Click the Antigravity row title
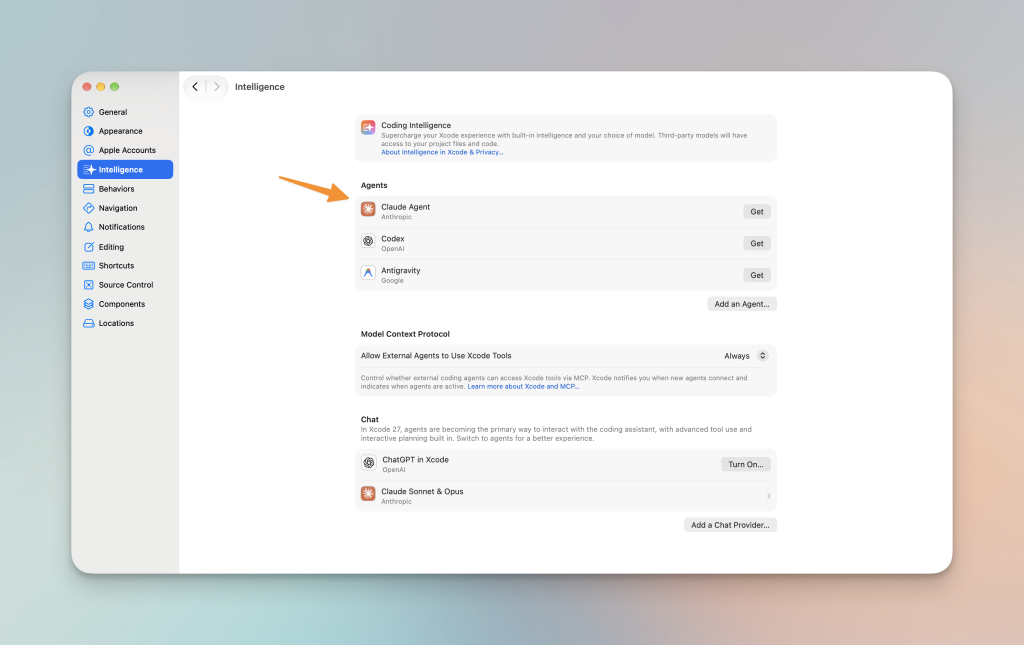Screen dimensions: 1024x645 401,271
